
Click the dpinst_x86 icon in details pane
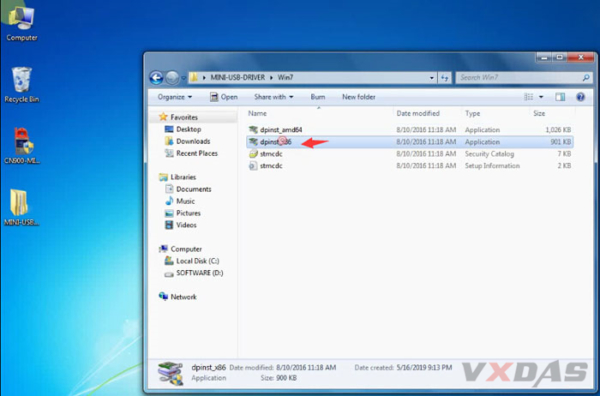(170, 373)
